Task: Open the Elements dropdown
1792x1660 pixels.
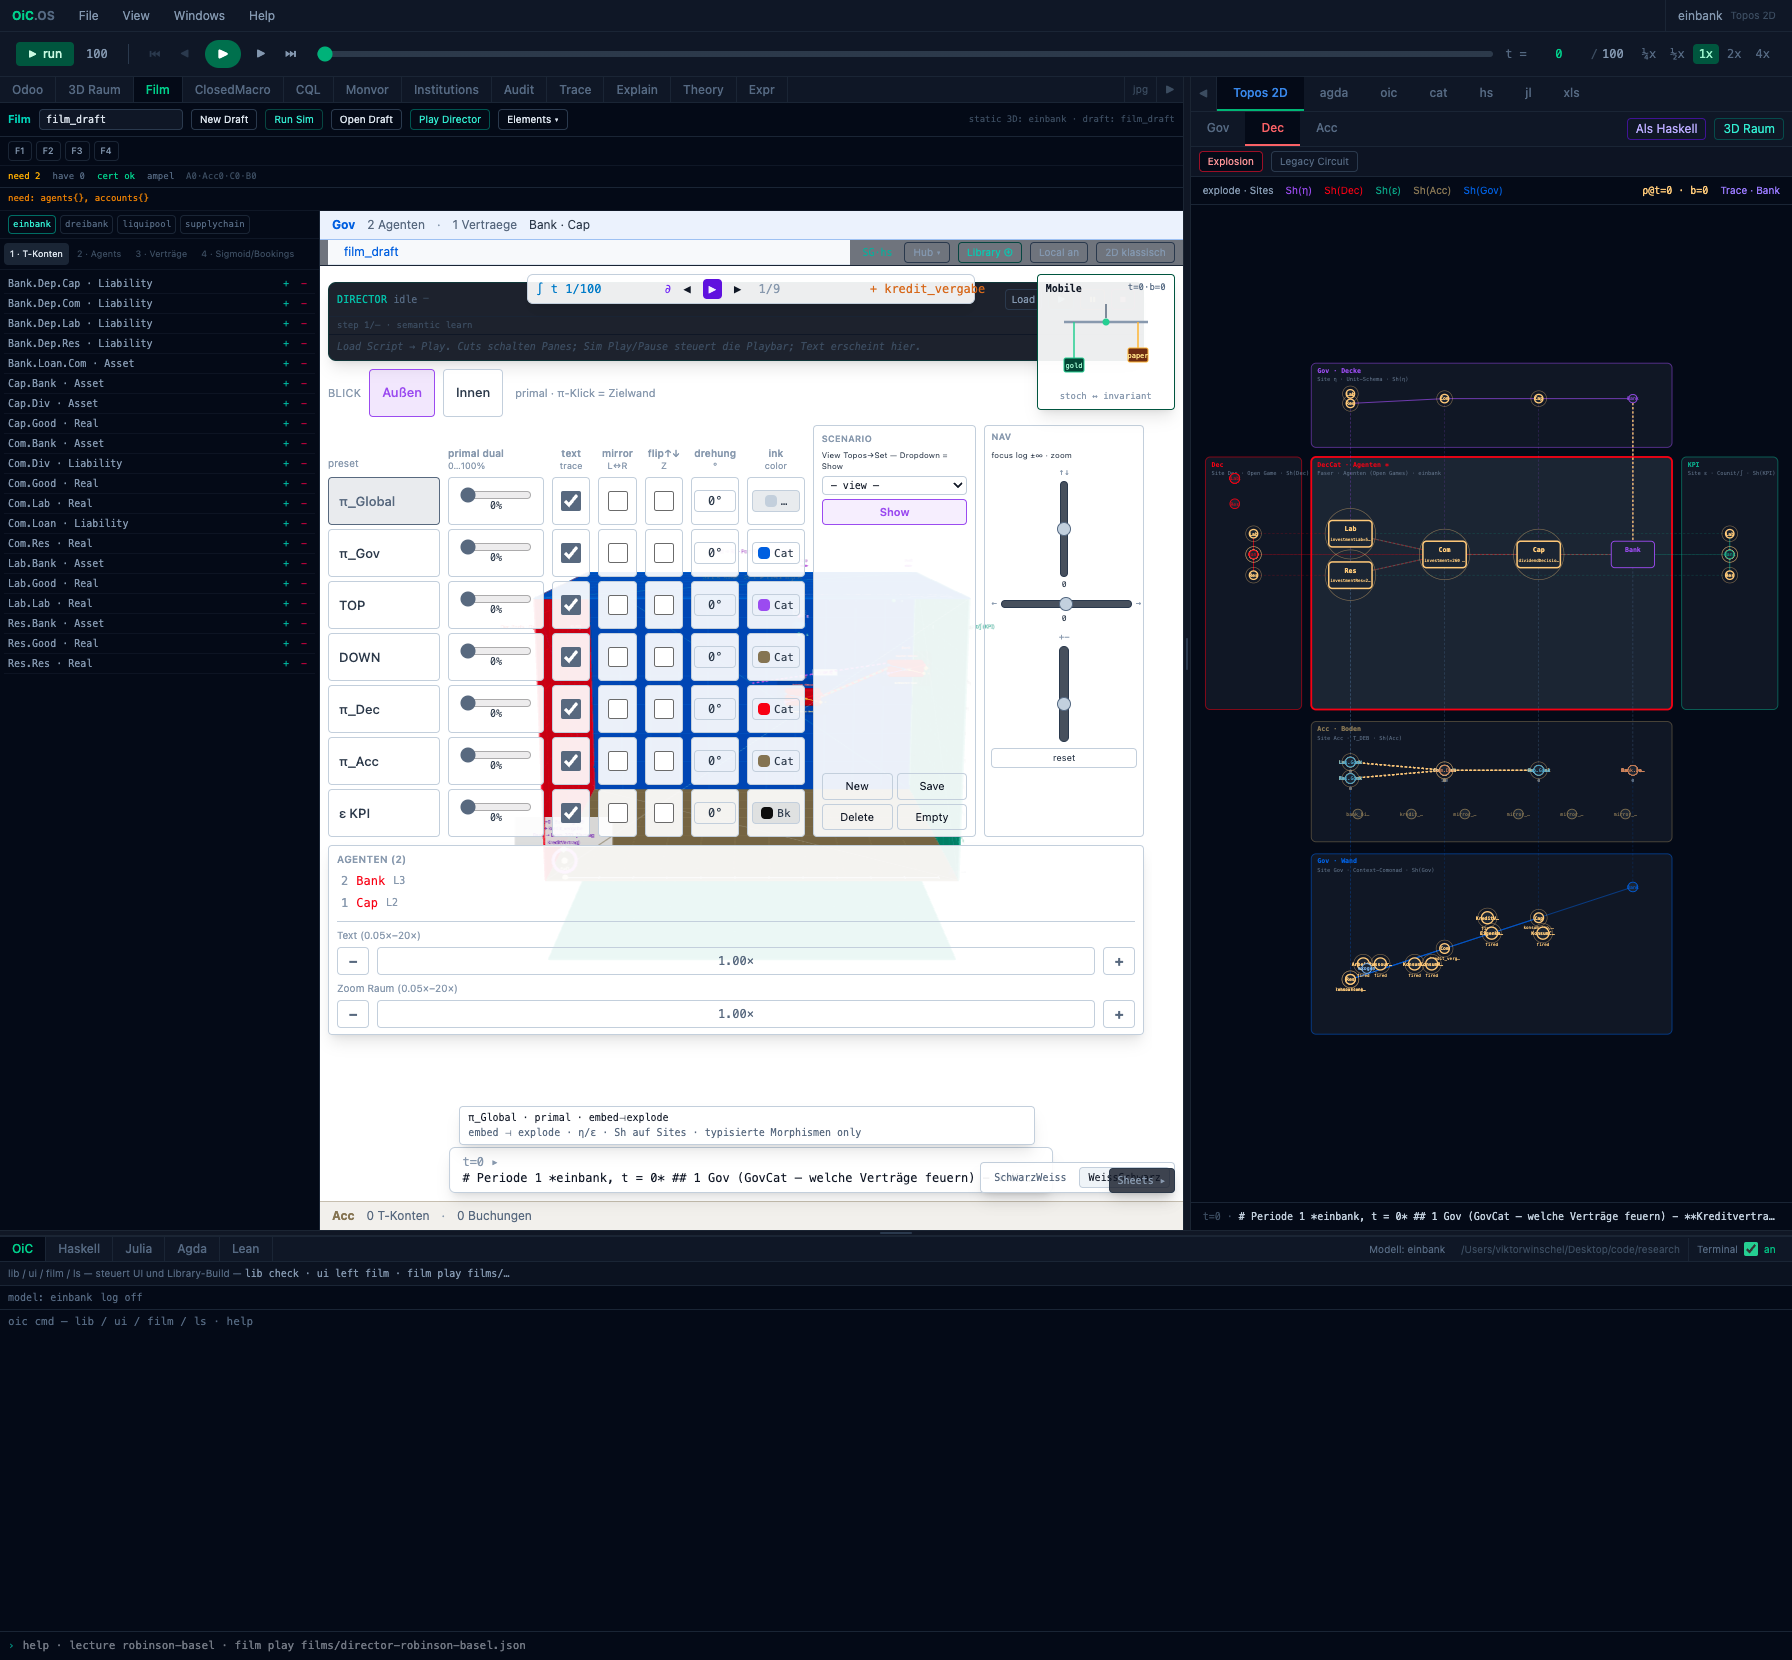Action: pos(533,120)
